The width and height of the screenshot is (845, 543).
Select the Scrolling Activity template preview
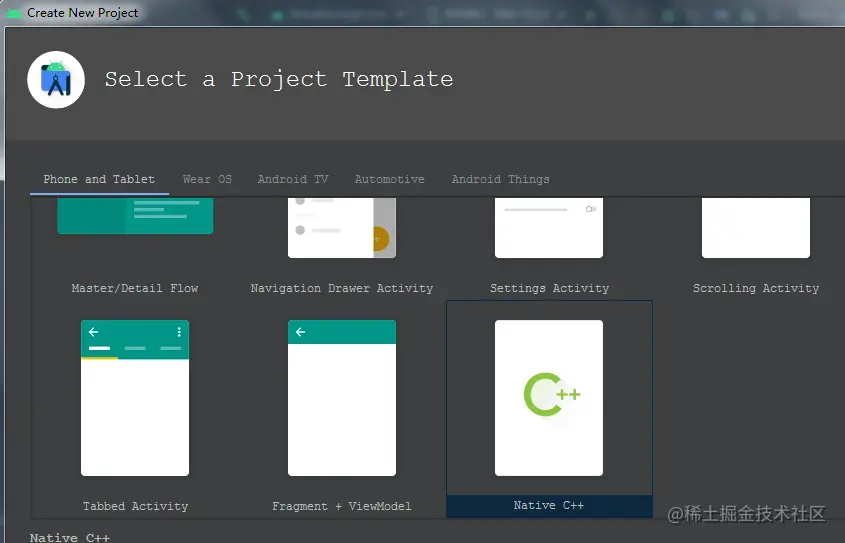[756, 227]
